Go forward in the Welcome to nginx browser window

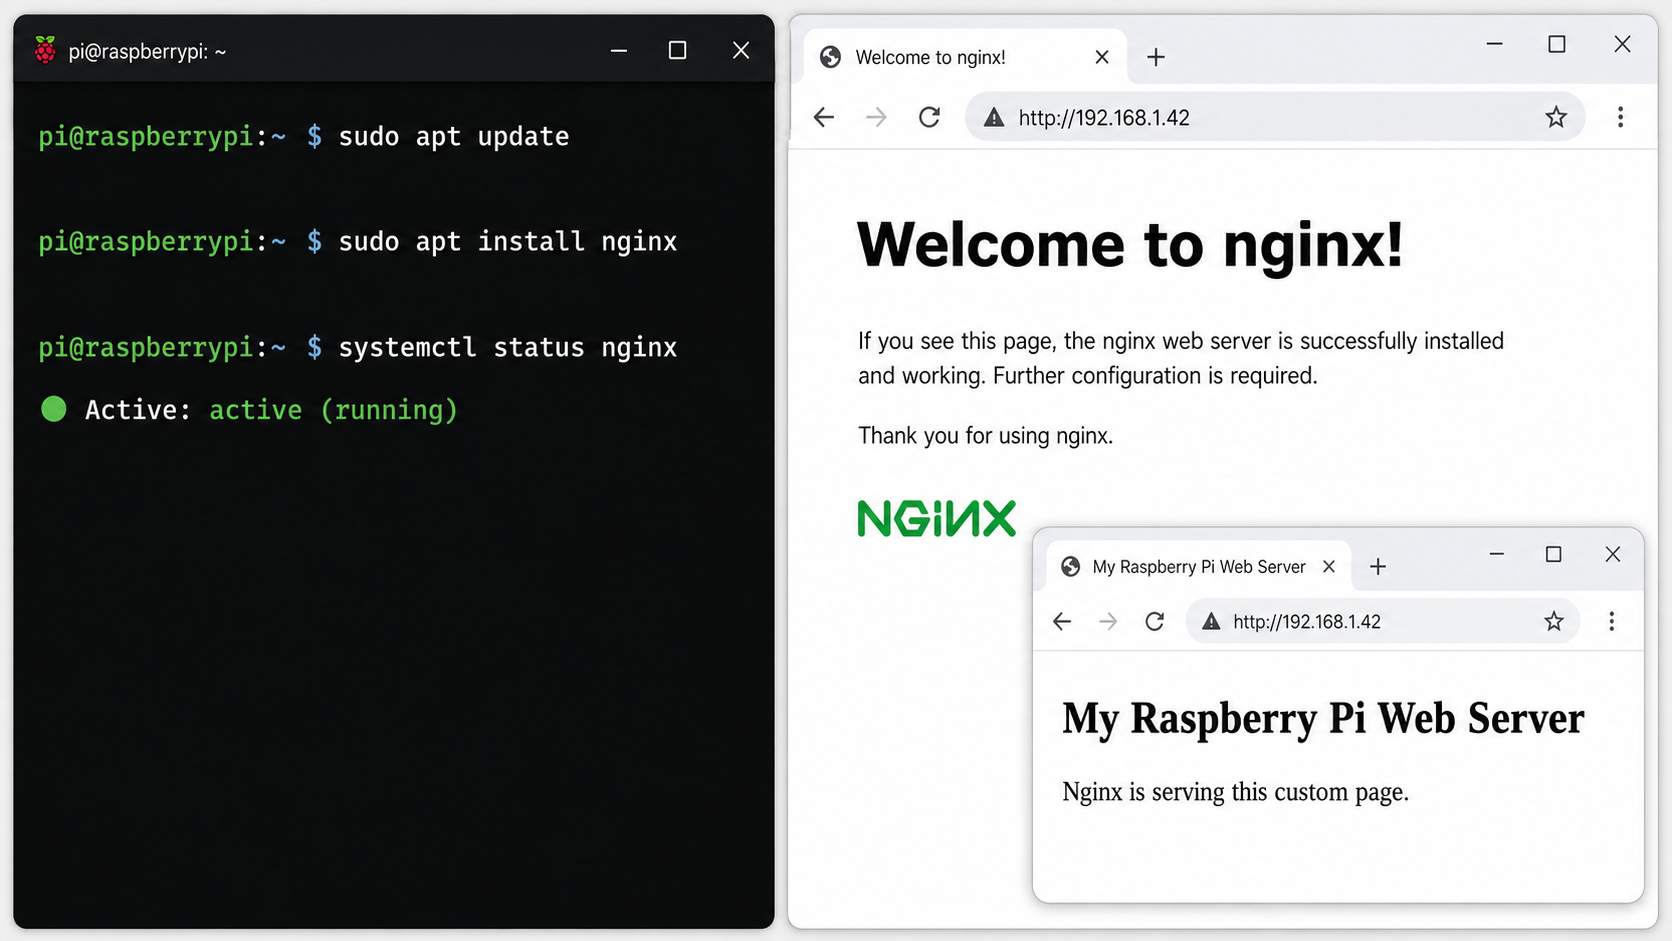click(876, 118)
